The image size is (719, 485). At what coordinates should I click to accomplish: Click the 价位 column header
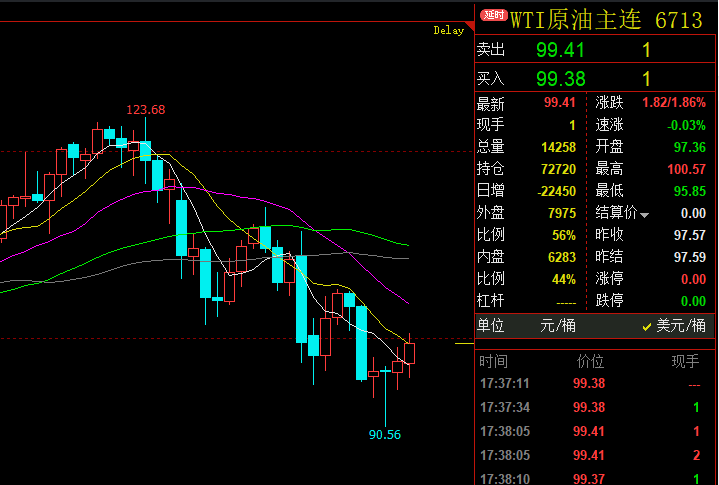pos(590,362)
